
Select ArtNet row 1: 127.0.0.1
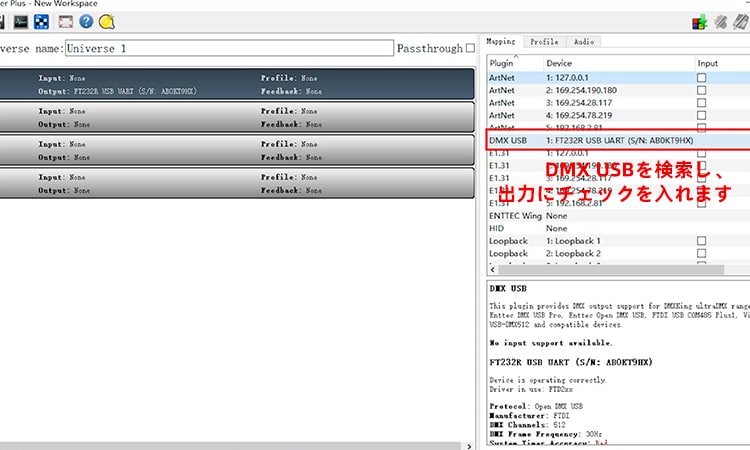tap(619, 77)
